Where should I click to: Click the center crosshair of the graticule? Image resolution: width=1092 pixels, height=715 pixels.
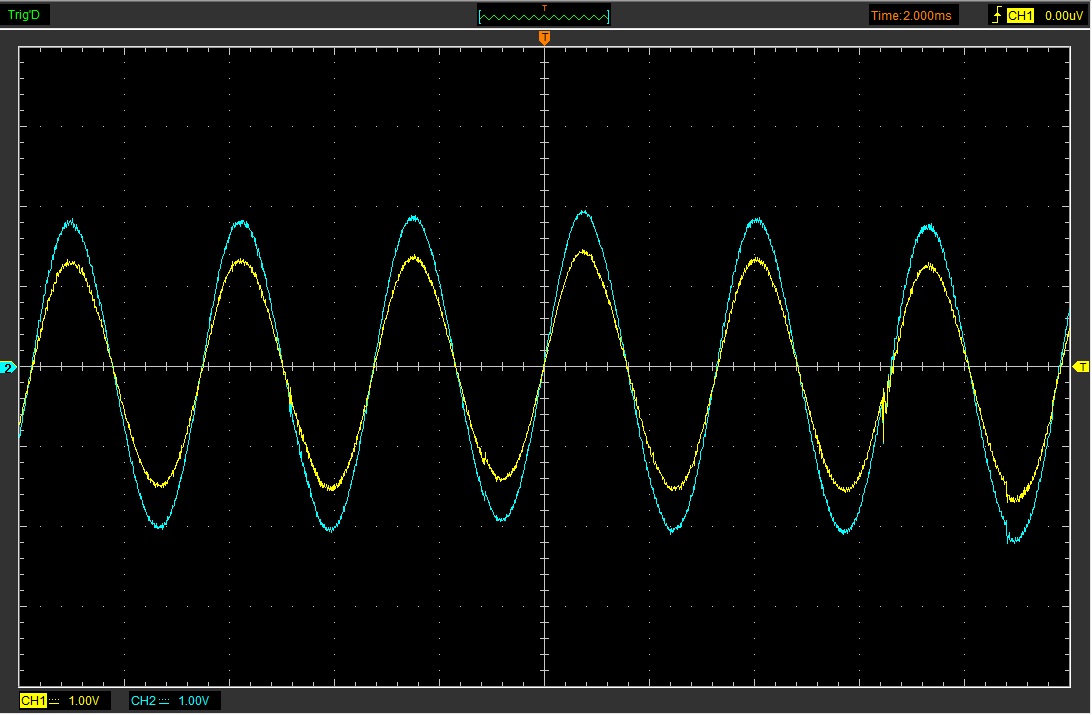click(x=545, y=367)
